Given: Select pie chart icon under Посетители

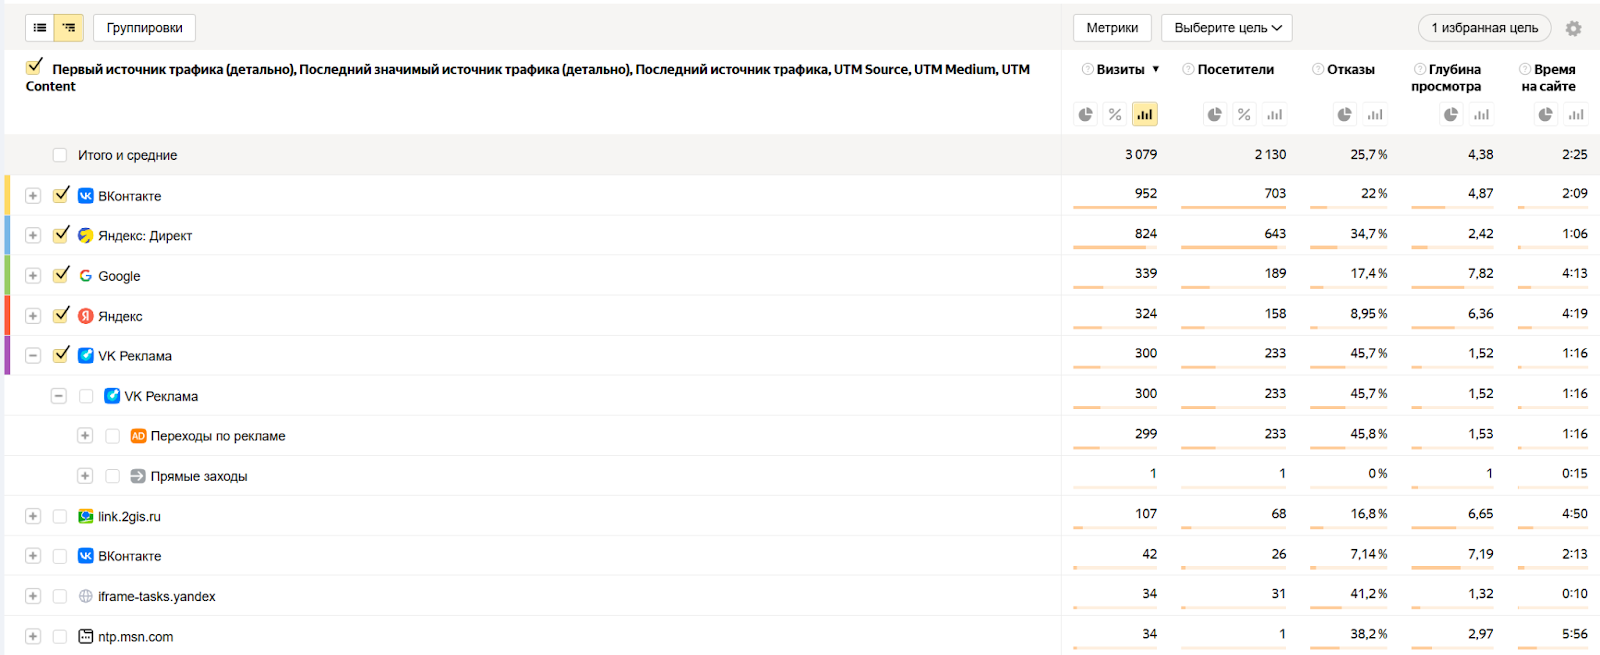Looking at the screenshot, I should coord(1215,114).
